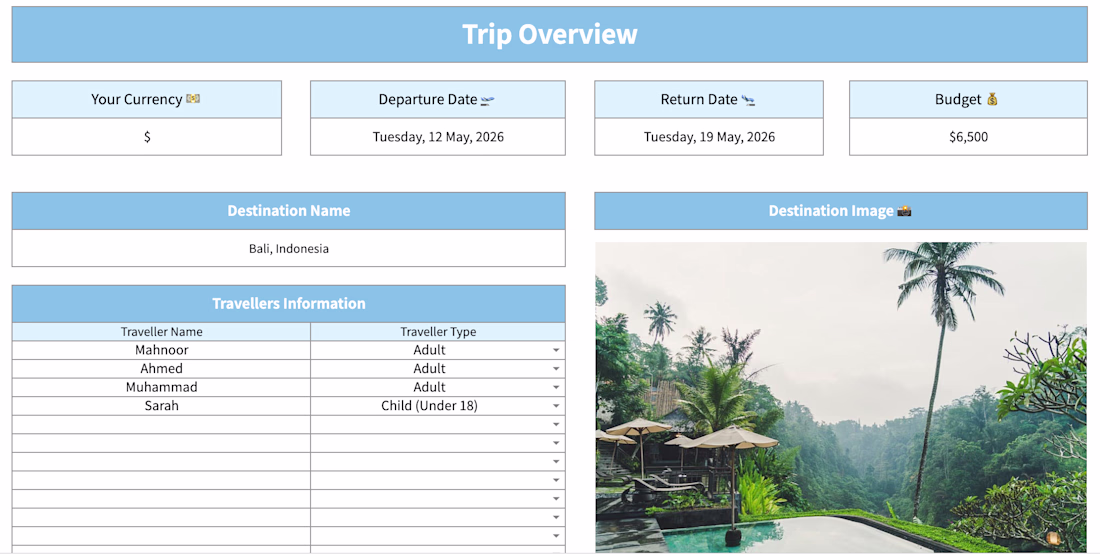Select the Bali, Indonesia cell
This screenshot has height=554, width=1100.
tap(288, 248)
